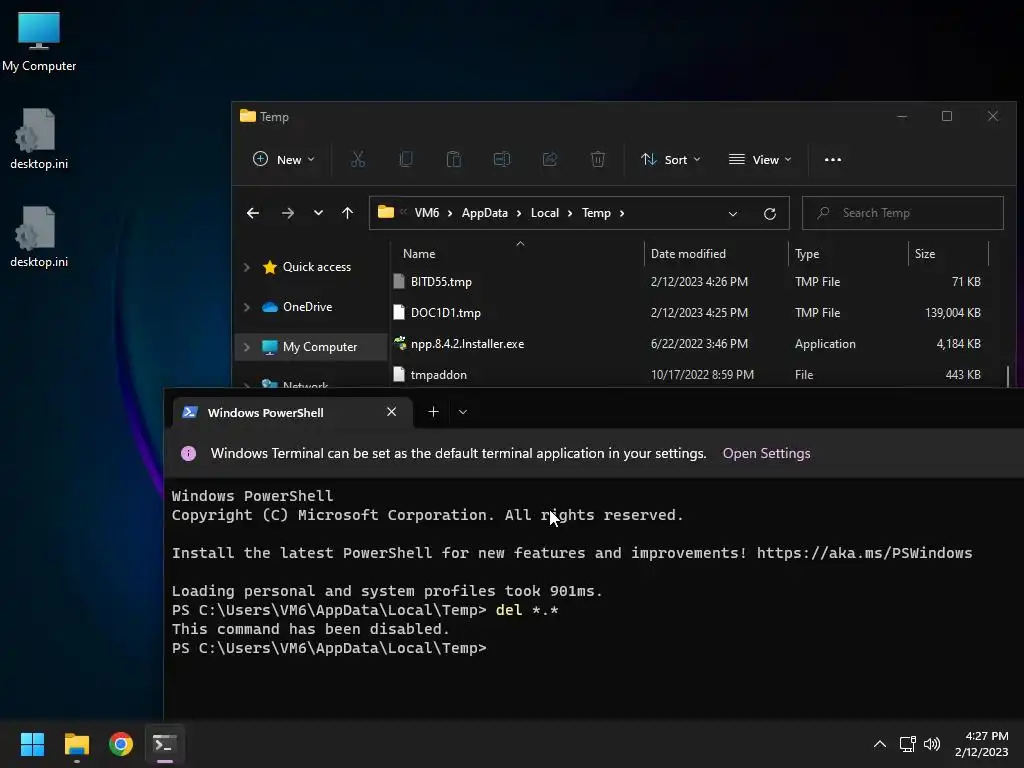Open the See more ellipsis menu
This screenshot has width=1024, height=768.
(833, 159)
